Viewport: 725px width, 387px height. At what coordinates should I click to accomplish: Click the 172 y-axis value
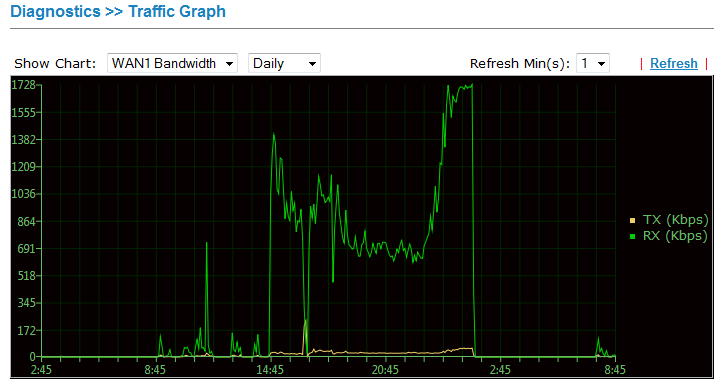pyautogui.click(x=26, y=331)
